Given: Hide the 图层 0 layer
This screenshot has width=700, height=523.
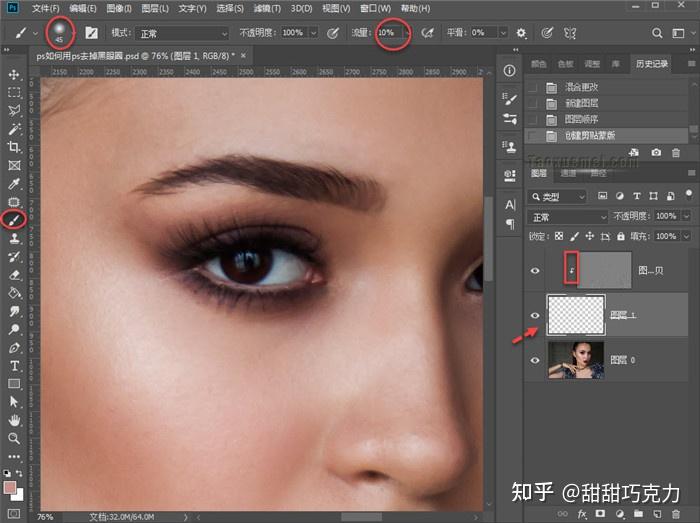Looking at the screenshot, I should (535, 360).
